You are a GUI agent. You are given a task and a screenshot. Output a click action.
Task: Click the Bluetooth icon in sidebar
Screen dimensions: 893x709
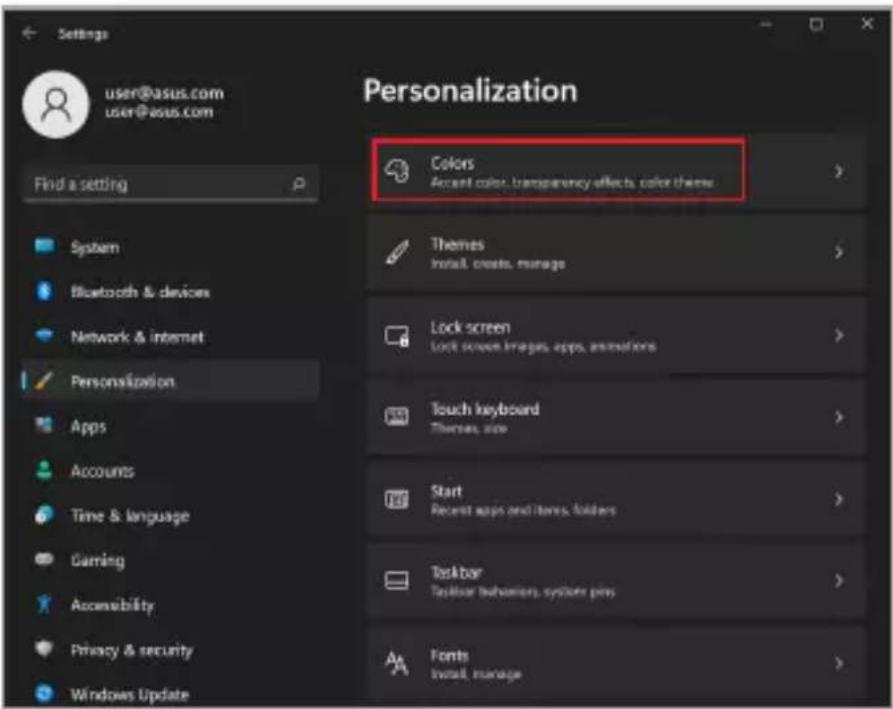pyautogui.click(x=44, y=291)
